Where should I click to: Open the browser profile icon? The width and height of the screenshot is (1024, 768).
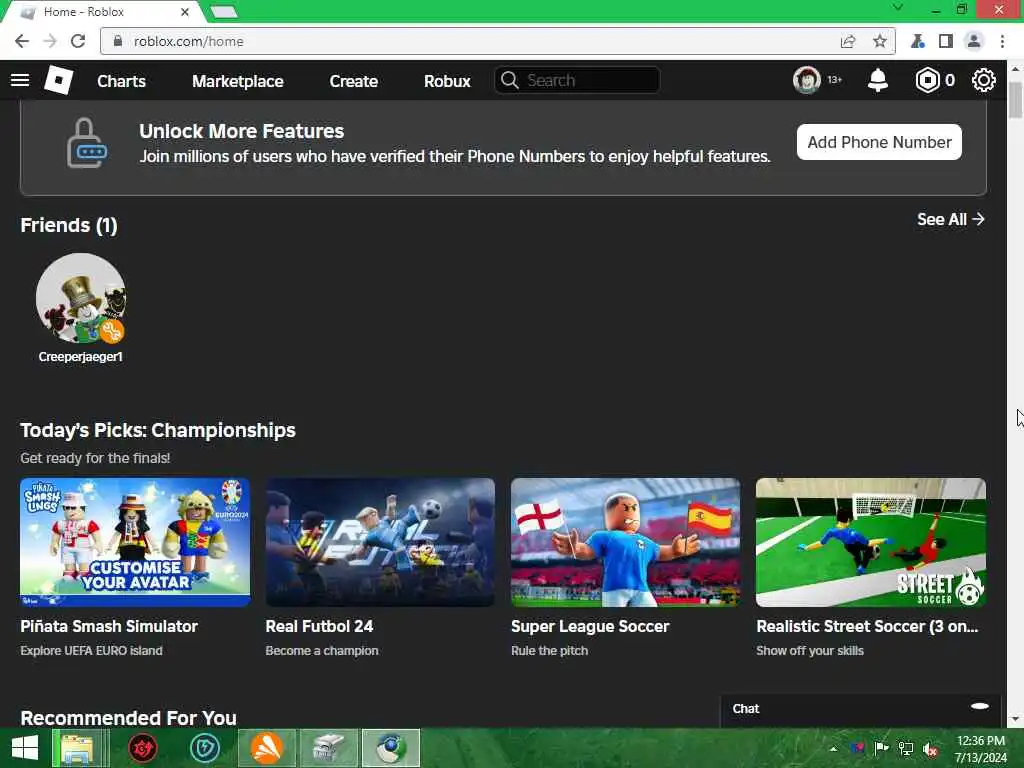point(974,41)
